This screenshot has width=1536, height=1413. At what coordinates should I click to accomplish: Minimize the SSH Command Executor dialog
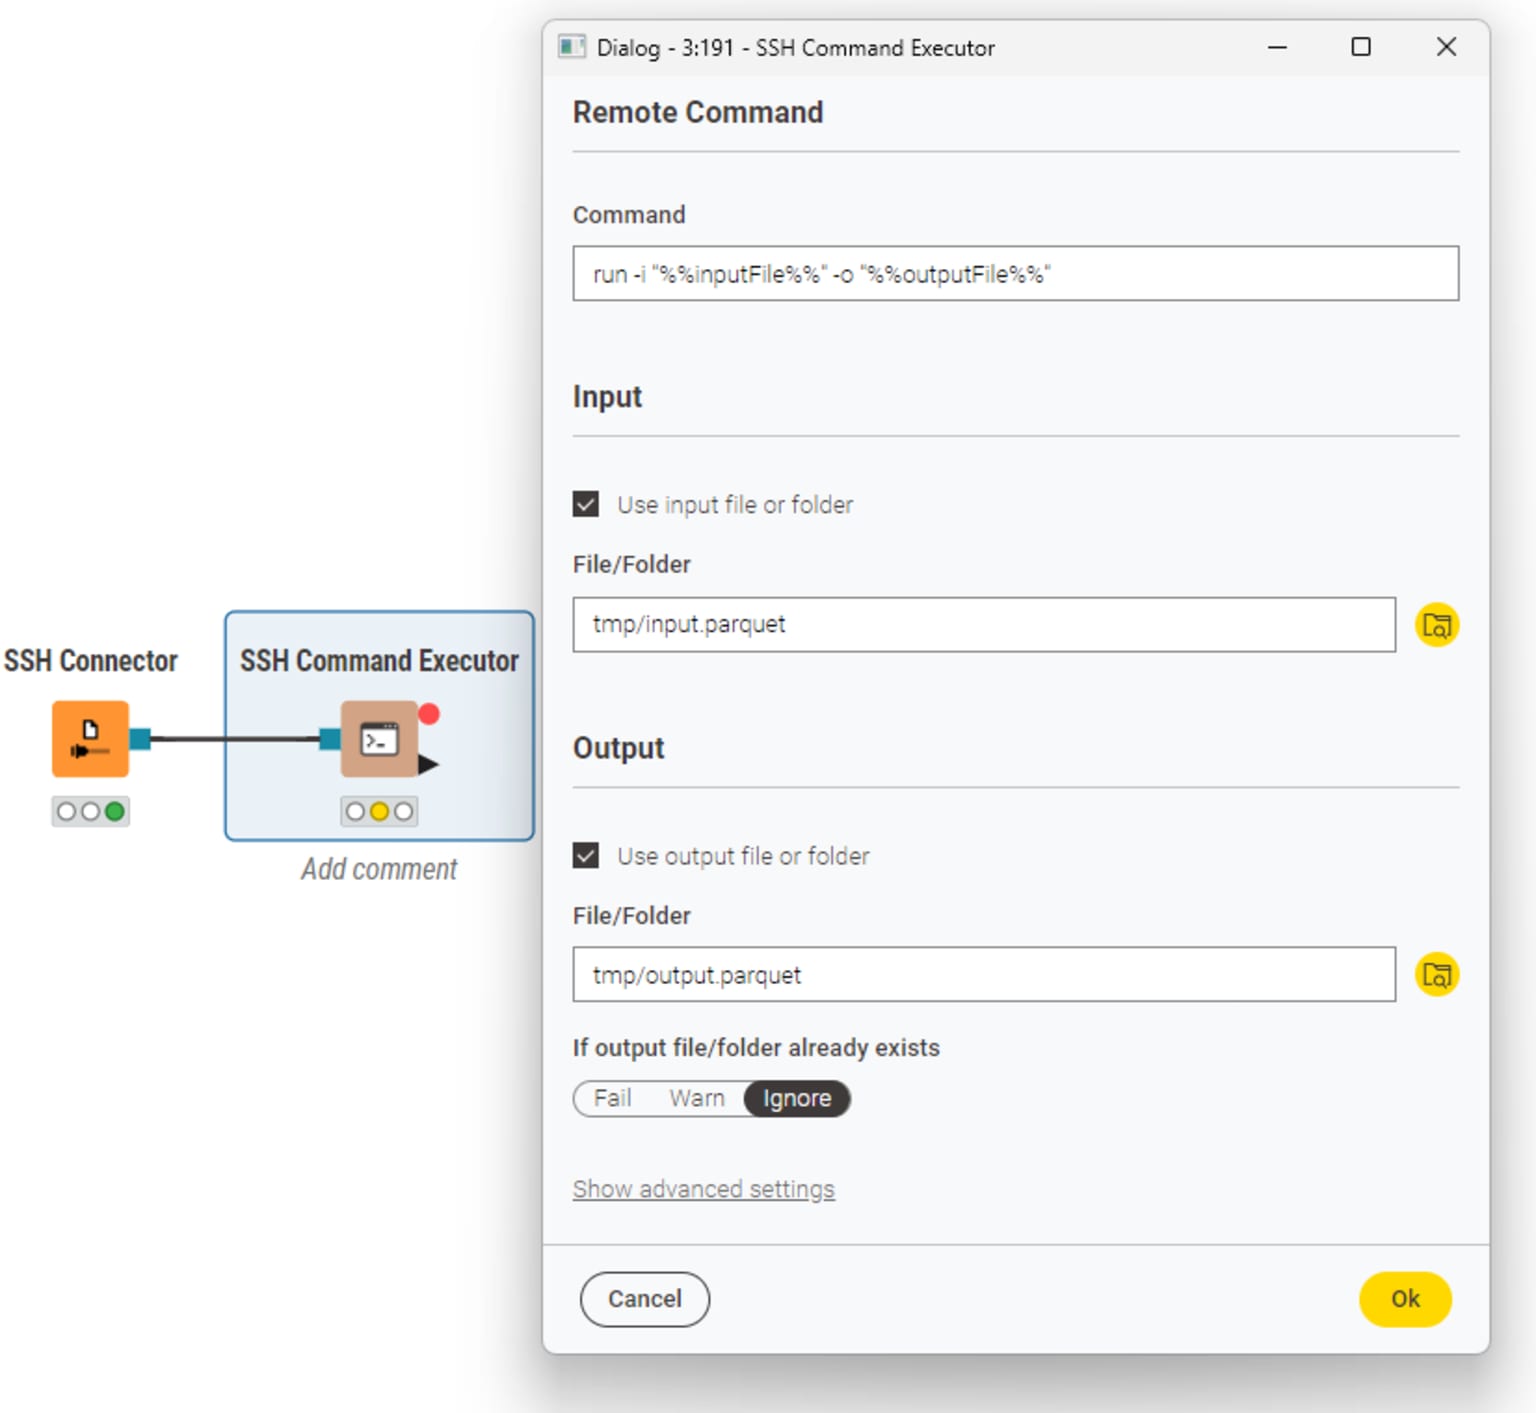coord(1277,47)
